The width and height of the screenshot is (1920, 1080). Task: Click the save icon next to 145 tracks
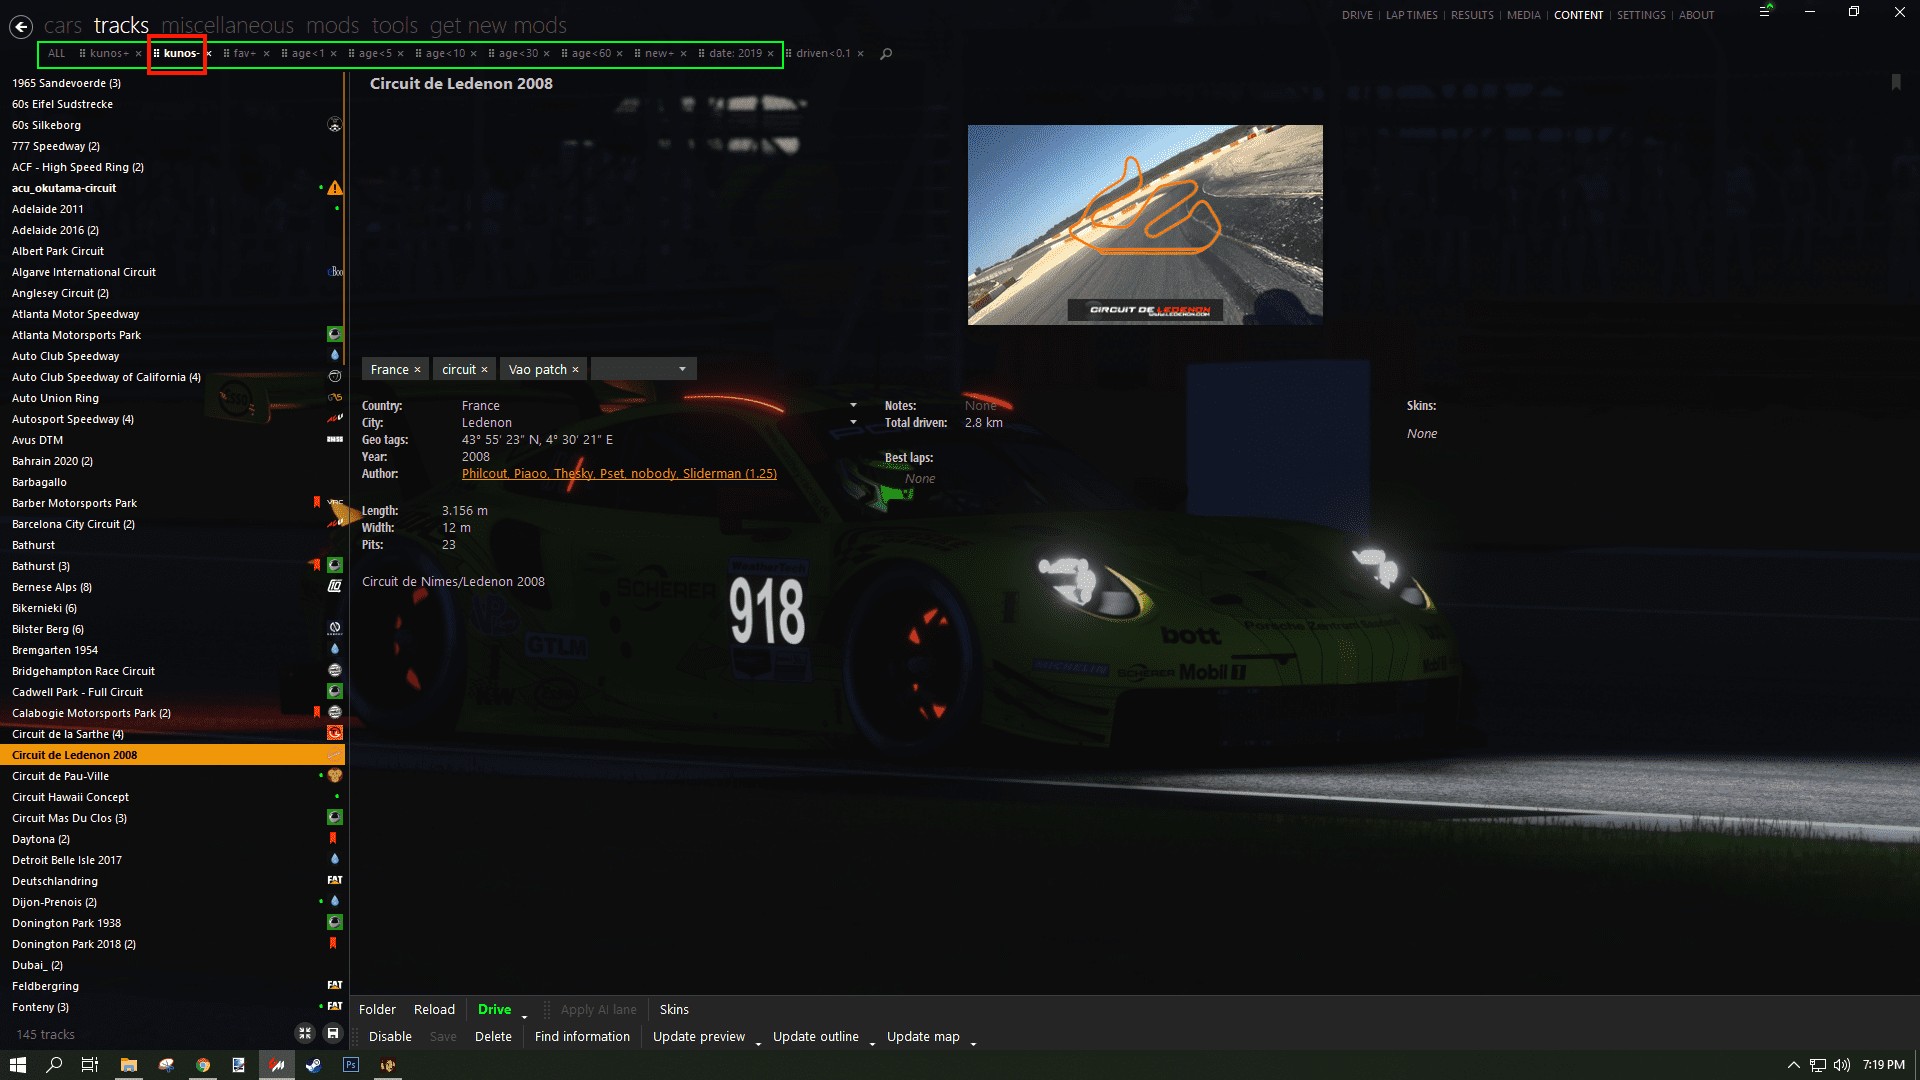pyautogui.click(x=333, y=1034)
